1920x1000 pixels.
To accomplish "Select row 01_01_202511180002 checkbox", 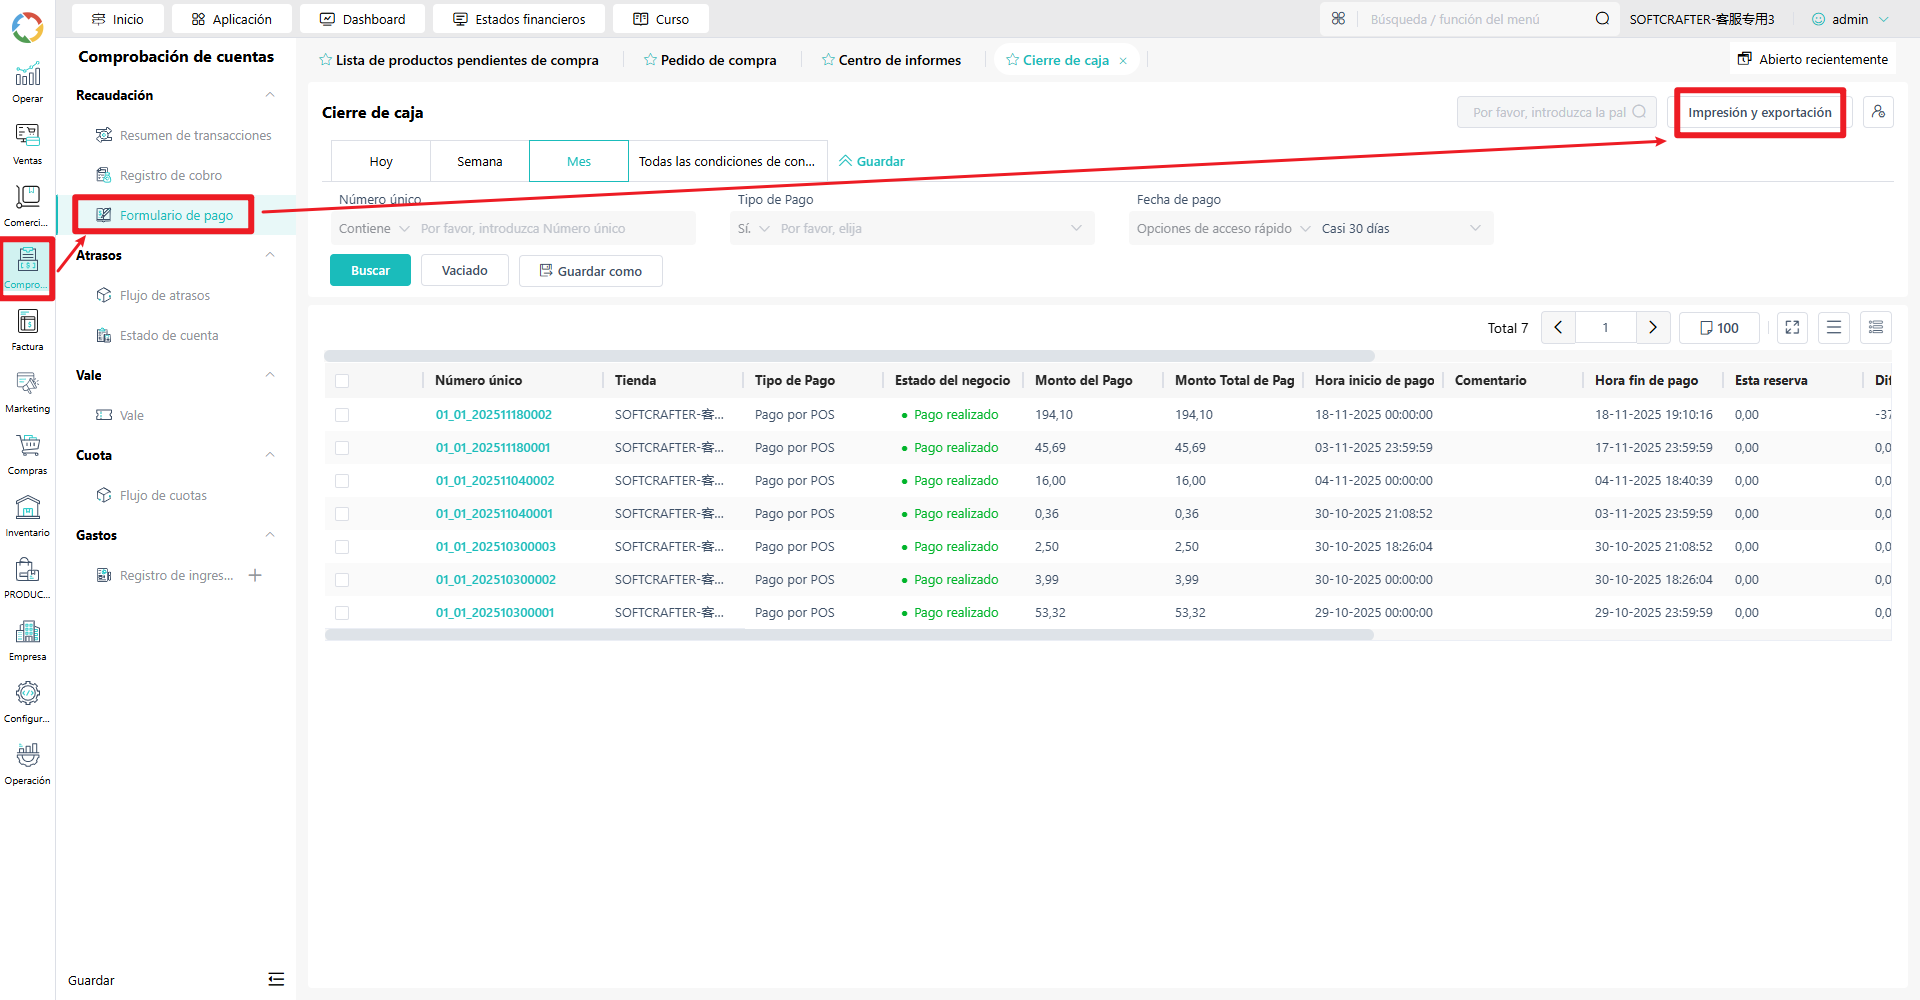I will (342, 415).
